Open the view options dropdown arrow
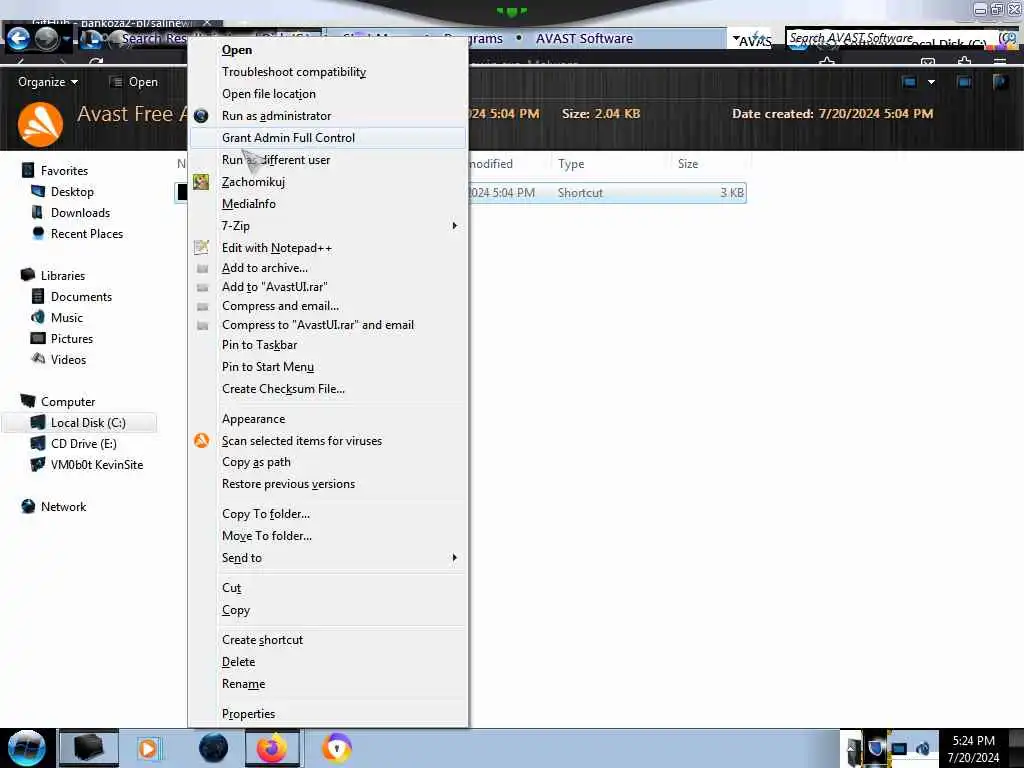The height and width of the screenshot is (768, 1024). [x=931, y=82]
